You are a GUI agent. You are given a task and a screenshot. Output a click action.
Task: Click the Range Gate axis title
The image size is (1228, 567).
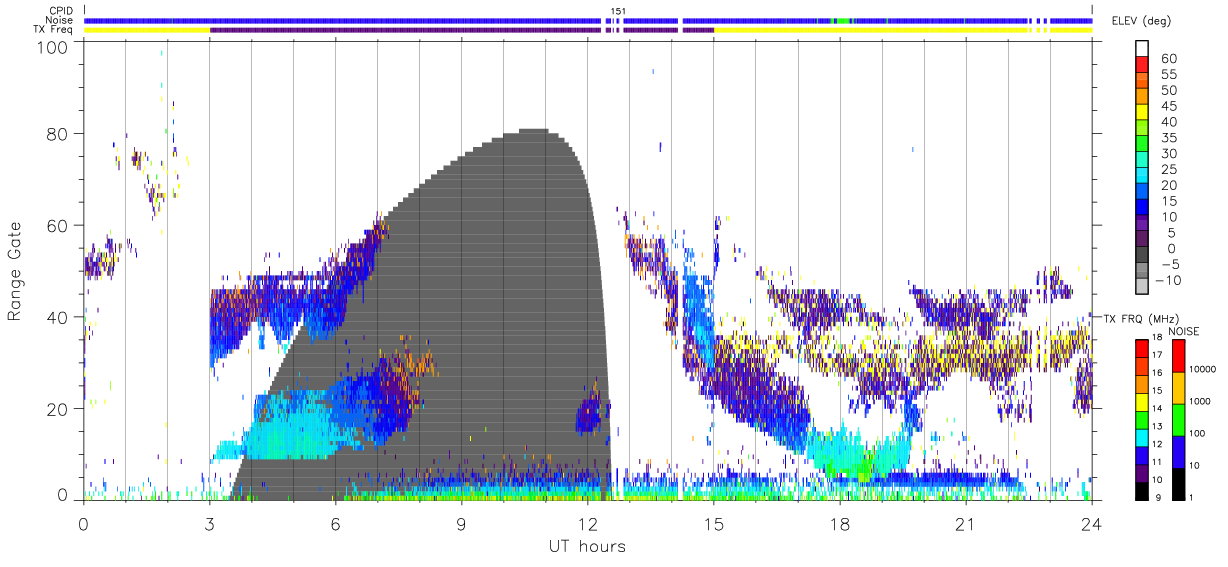pos(15,272)
